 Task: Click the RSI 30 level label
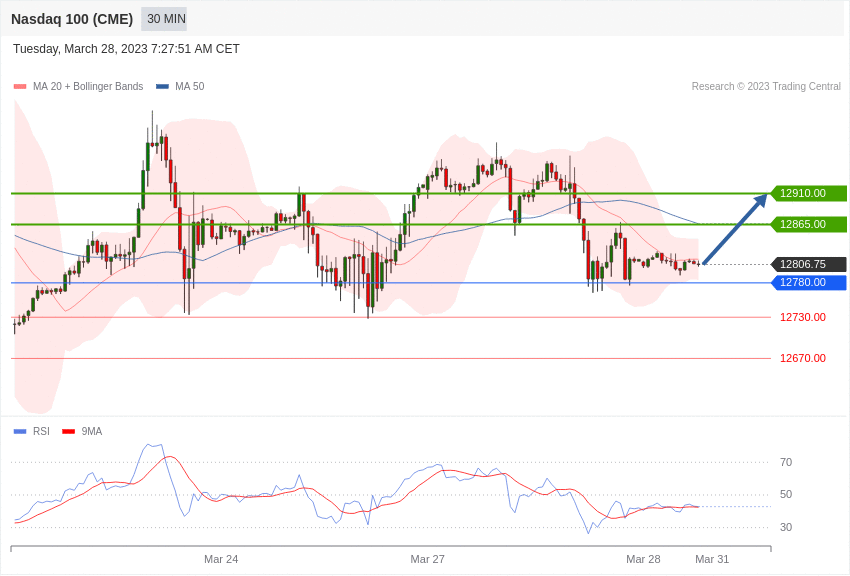pos(786,527)
